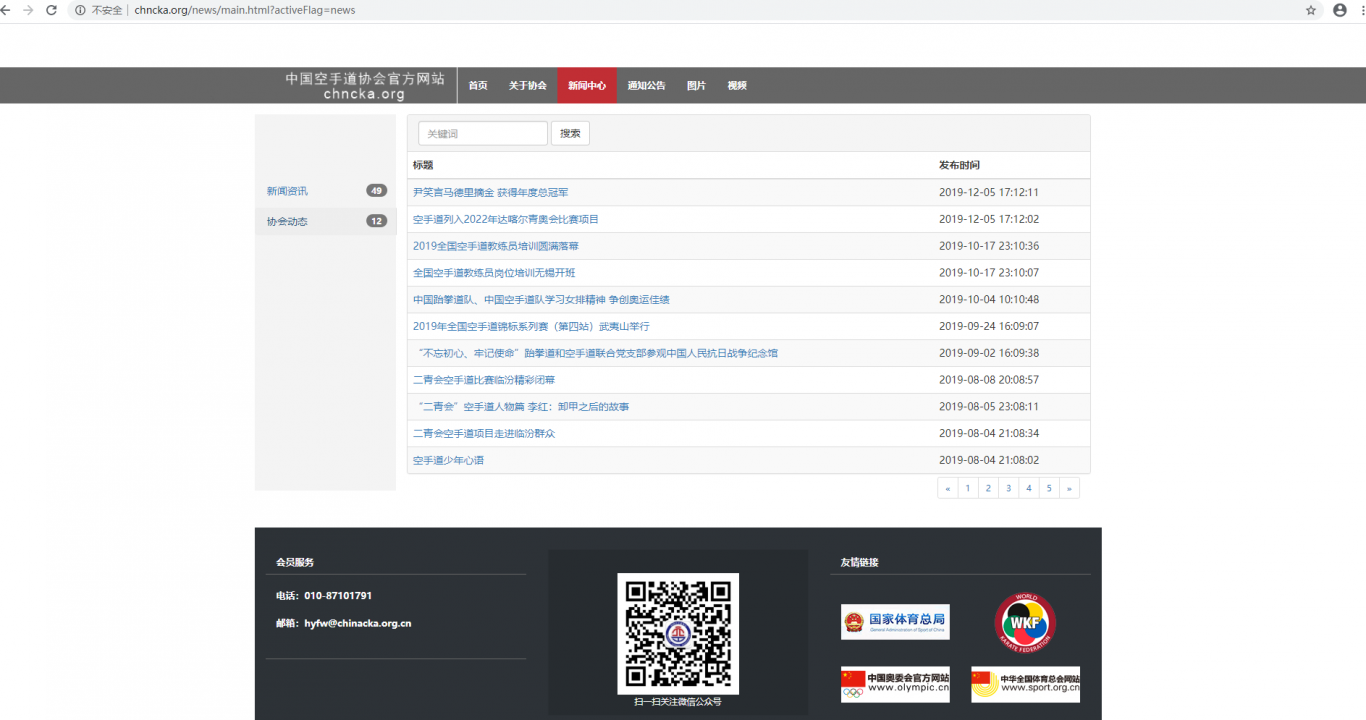This screenshot has height=720, width=1366.
Task: Open article "不忘初心、牢记使命" 参观纪念馆
Action: 595,353
